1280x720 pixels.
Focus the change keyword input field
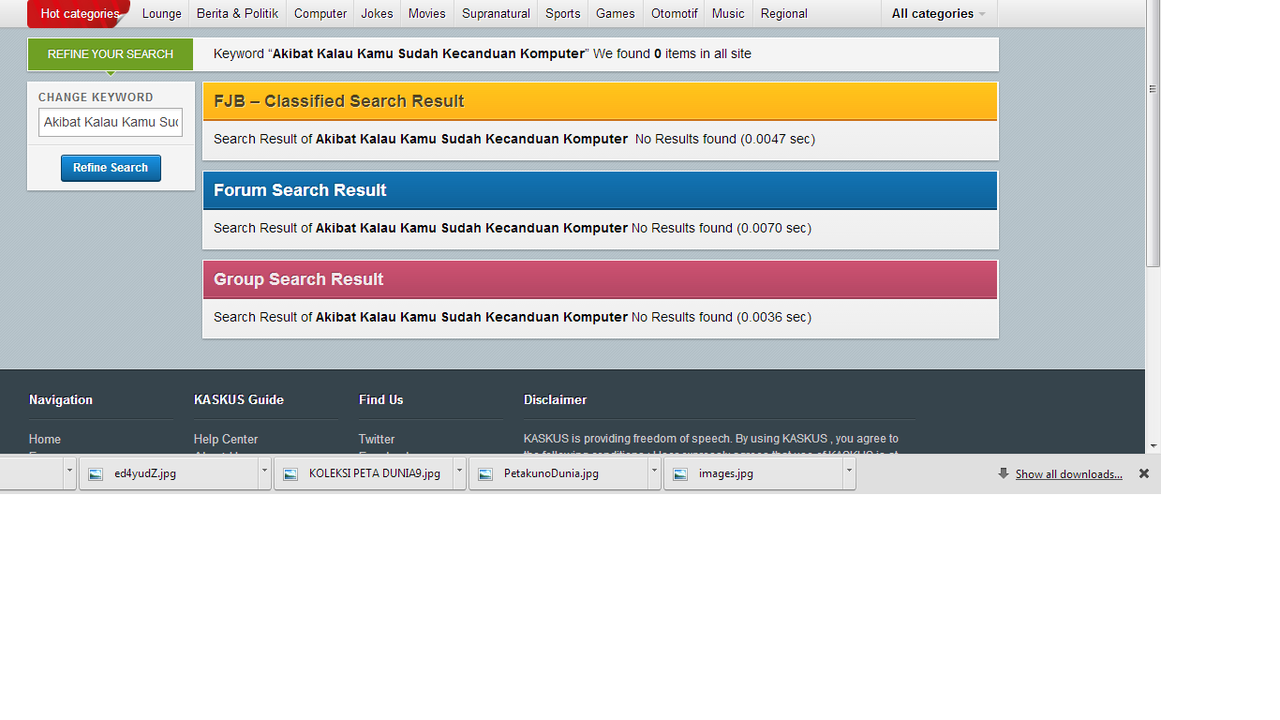point(110,122)
